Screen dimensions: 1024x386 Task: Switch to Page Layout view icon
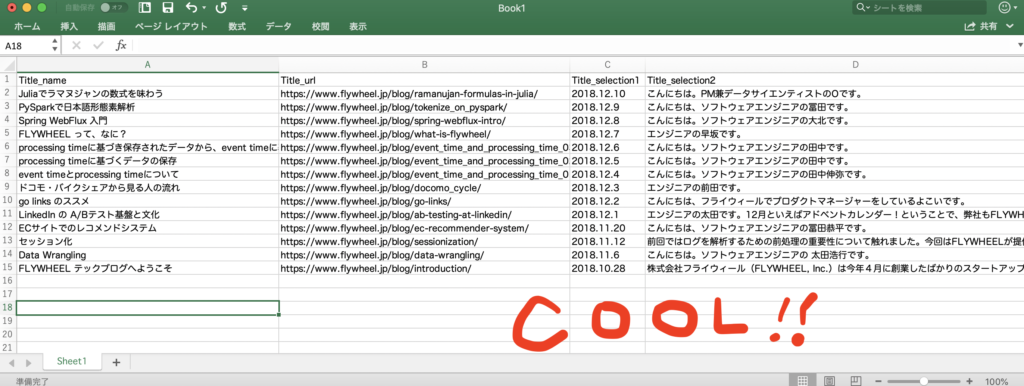(x=830, y=381)
